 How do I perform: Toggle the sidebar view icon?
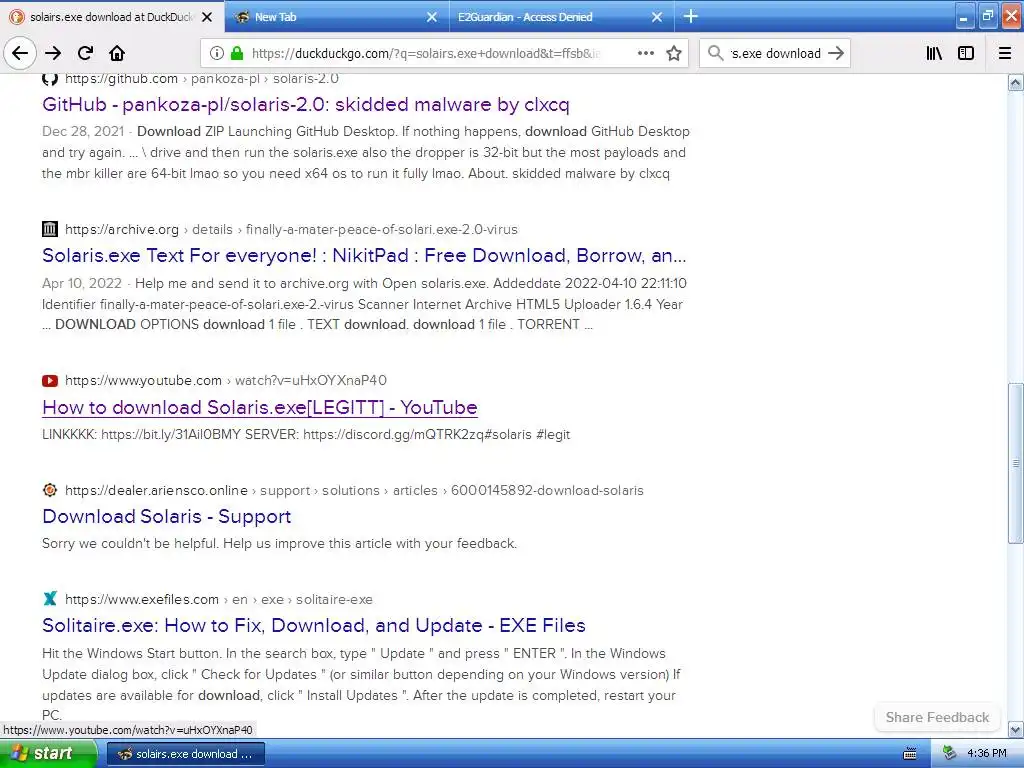click(x=966, y=54)
